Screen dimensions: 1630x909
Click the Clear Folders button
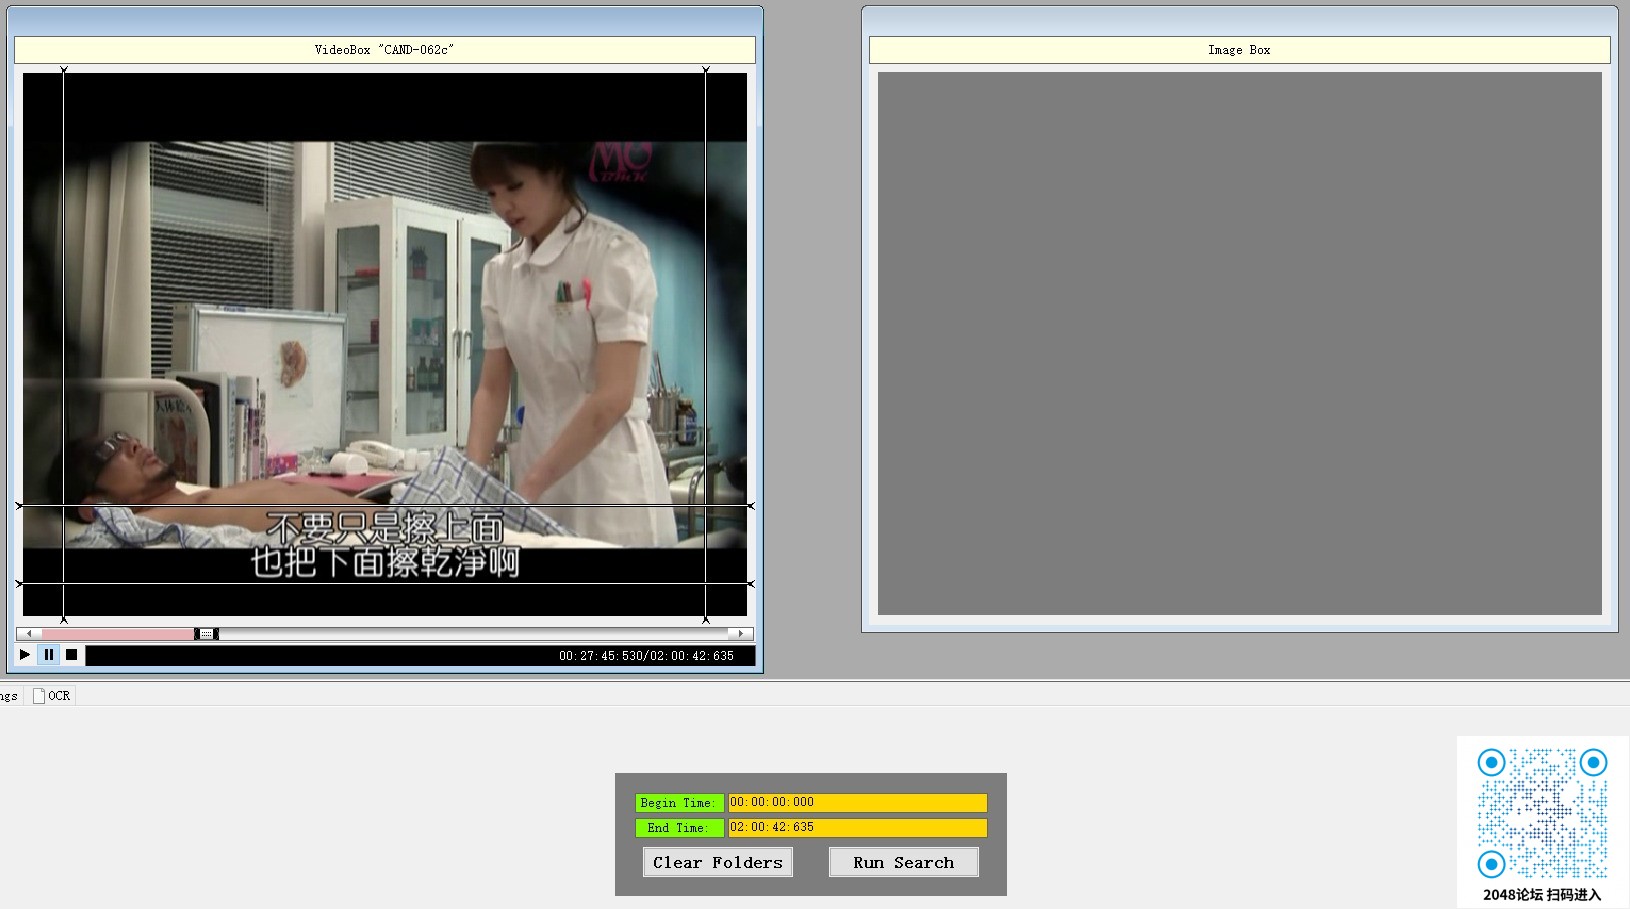[x=718, y=862]
